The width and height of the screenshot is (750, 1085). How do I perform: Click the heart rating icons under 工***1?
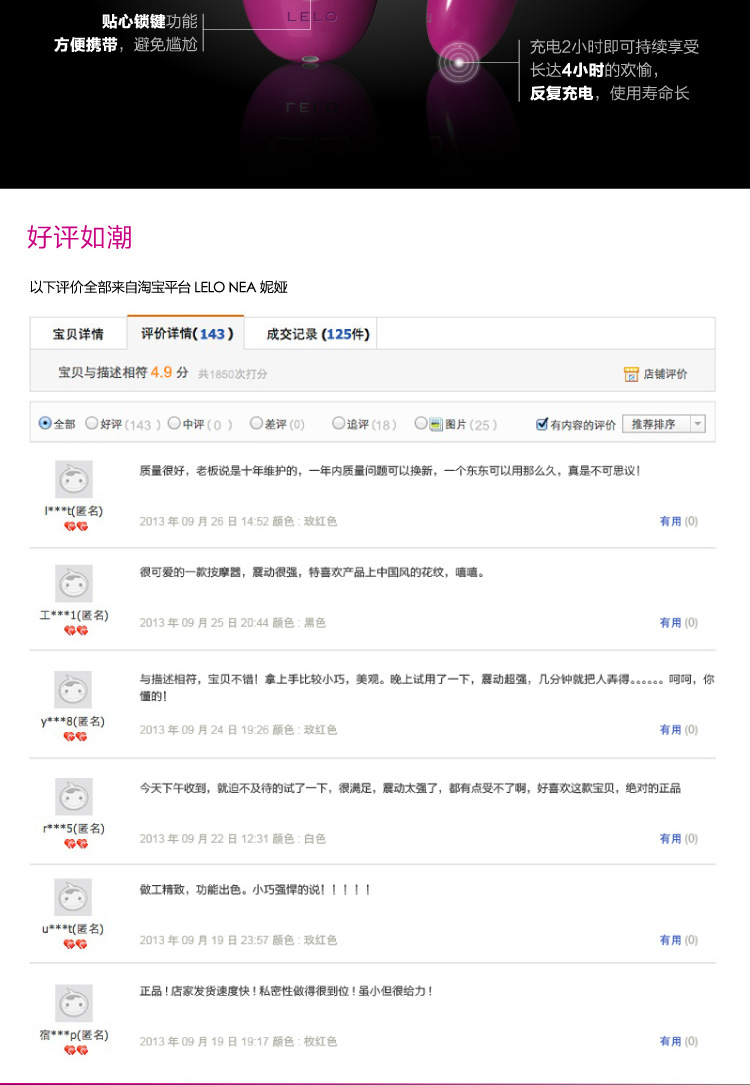tap(76, 630)
